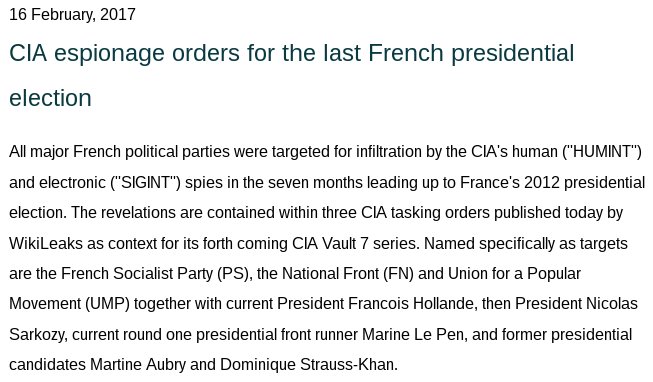This screenshot has height=382, width=653.
Task: Click the "National Front (FN)" text
Action: (348, 274)
